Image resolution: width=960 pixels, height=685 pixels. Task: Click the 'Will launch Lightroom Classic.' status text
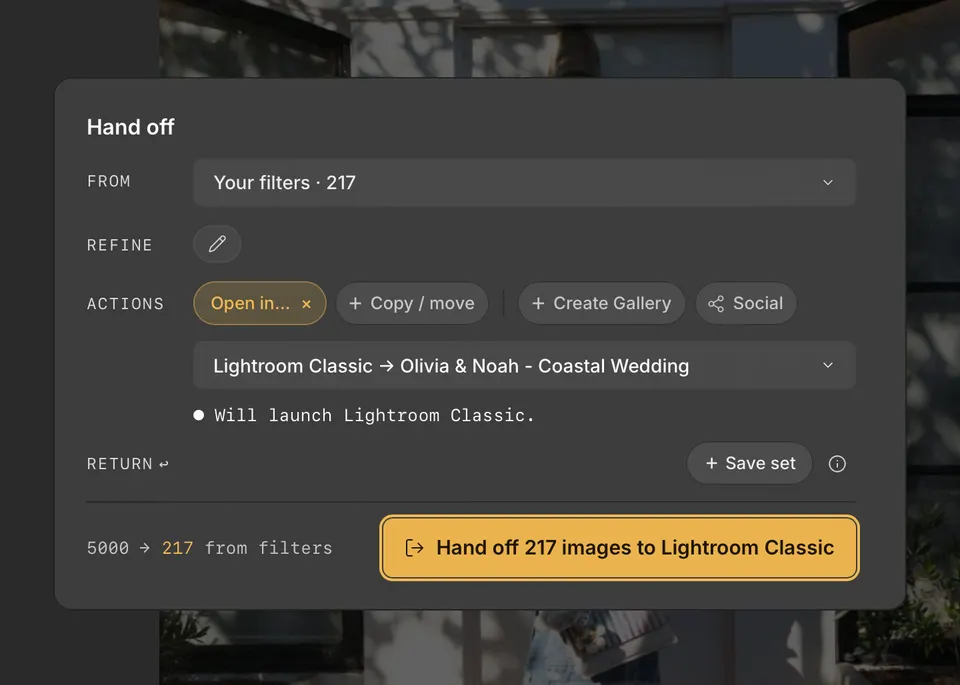pyautogui.click(x=374, y=416)
